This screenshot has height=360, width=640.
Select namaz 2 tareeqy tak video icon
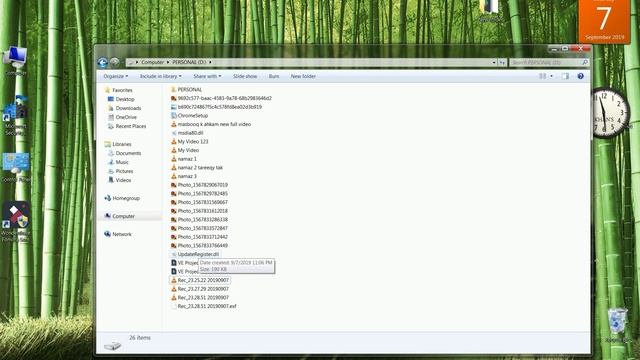click(173, 168)
